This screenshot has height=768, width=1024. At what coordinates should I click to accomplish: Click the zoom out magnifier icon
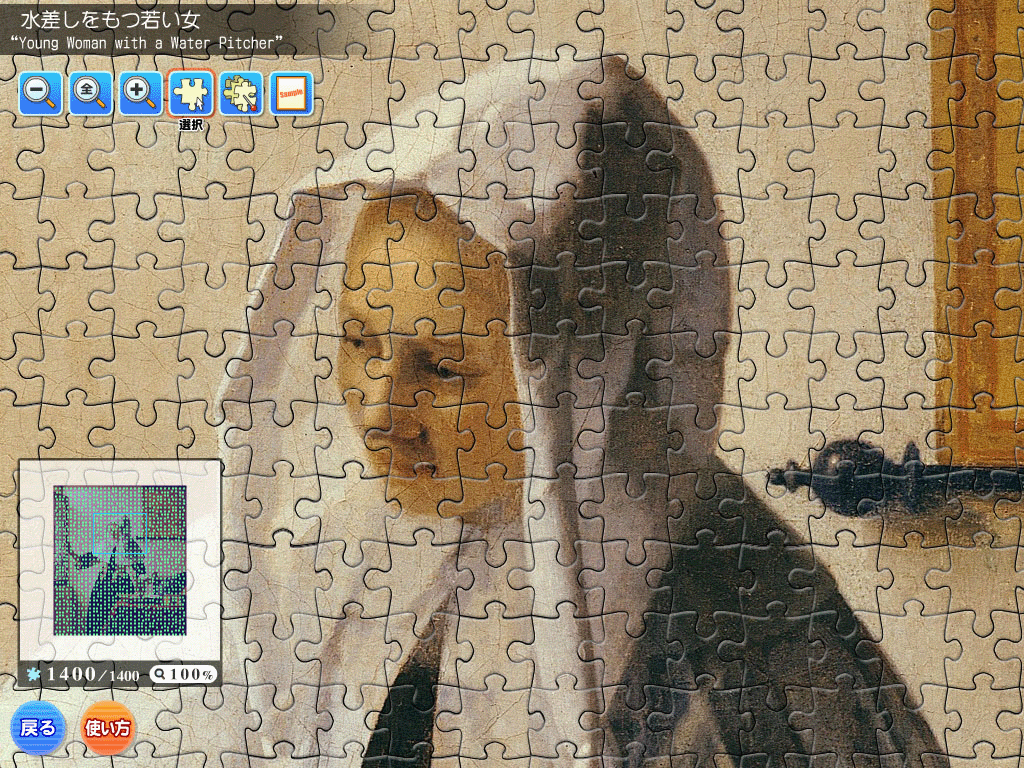pyautogui.click(x=40, y=94)
